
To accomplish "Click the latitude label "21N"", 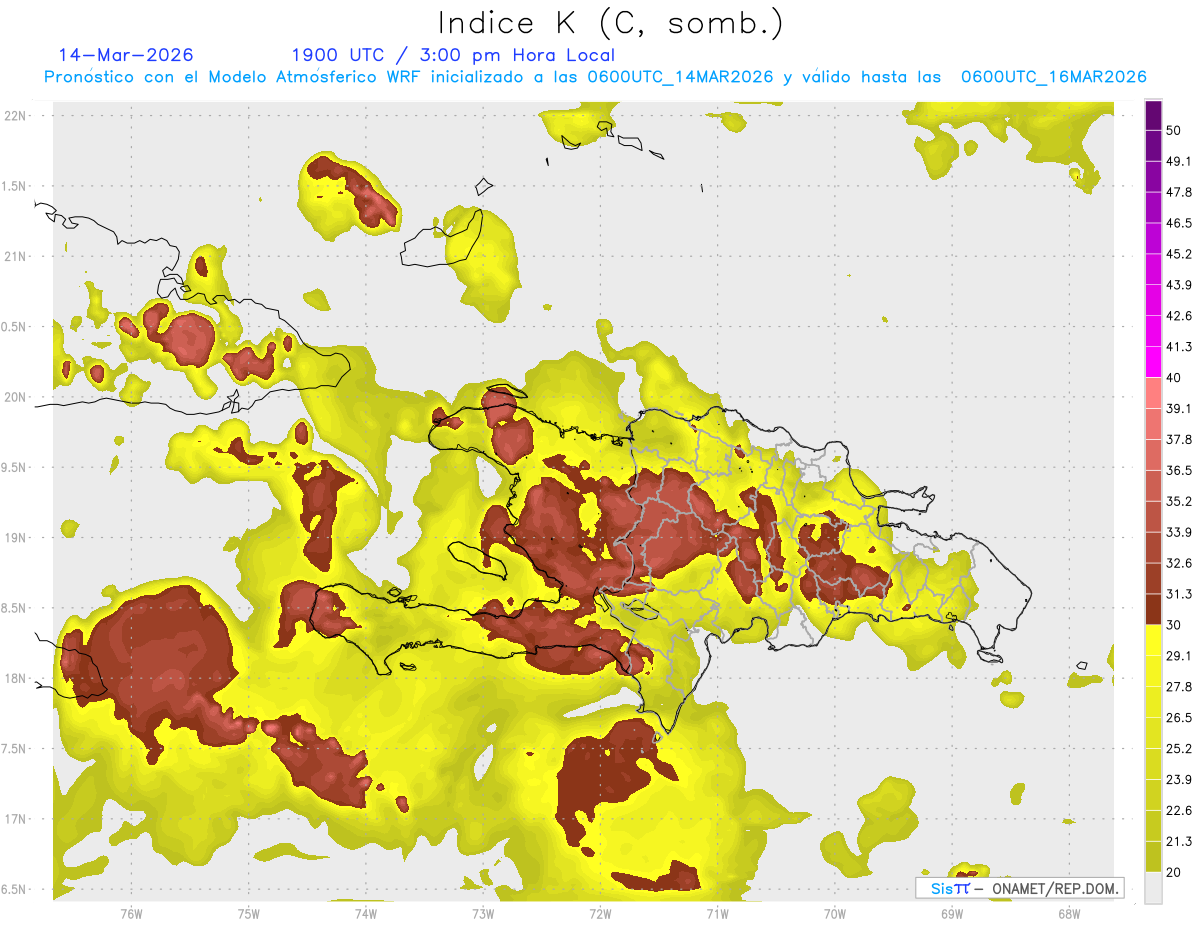I will pyautogui.click(x=15, y=256).
